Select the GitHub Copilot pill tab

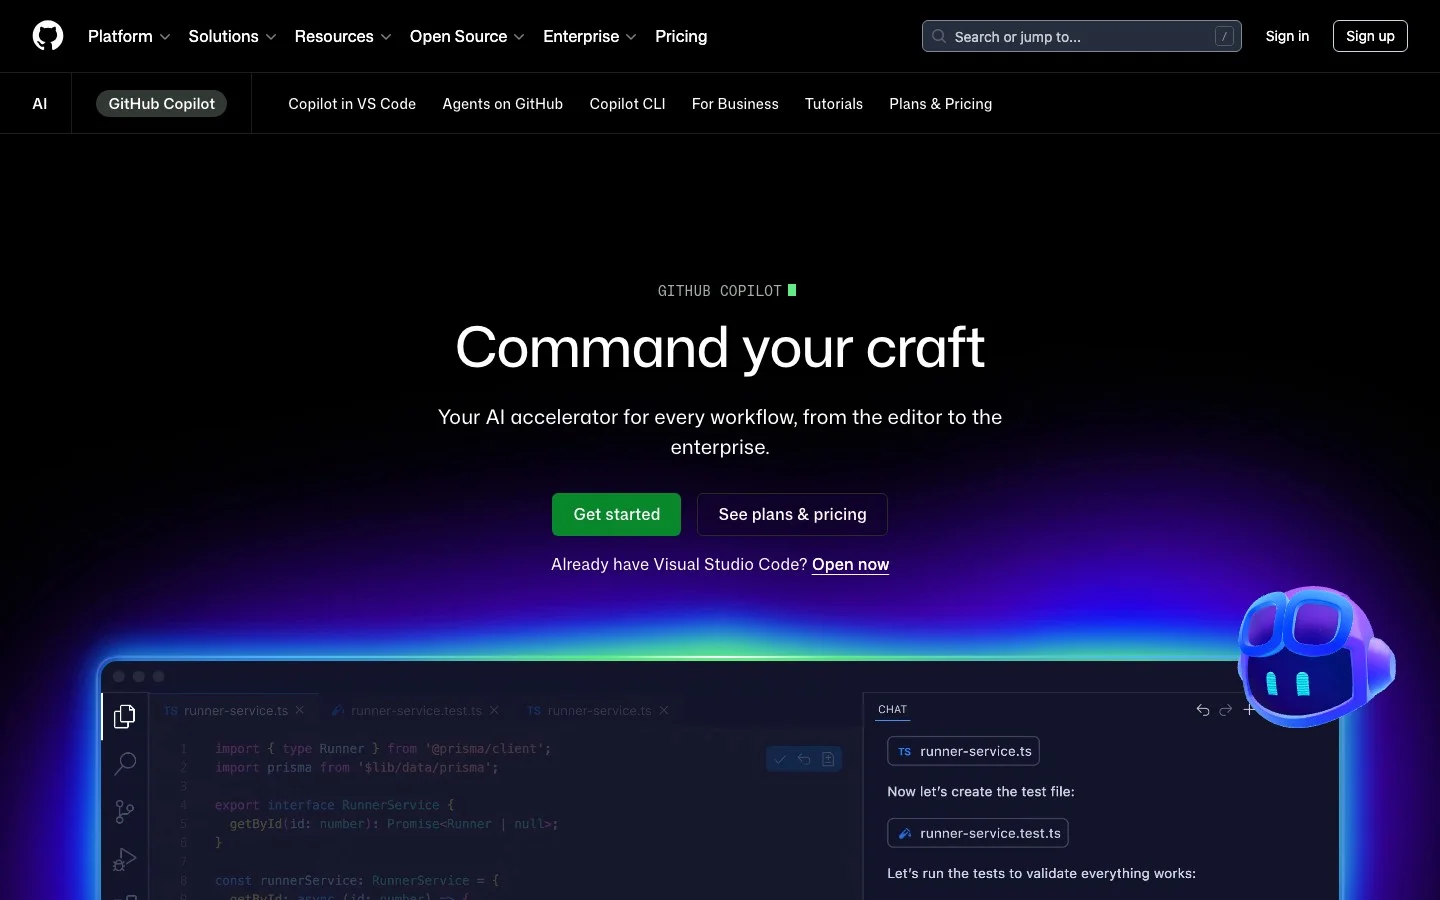[161, 103]
